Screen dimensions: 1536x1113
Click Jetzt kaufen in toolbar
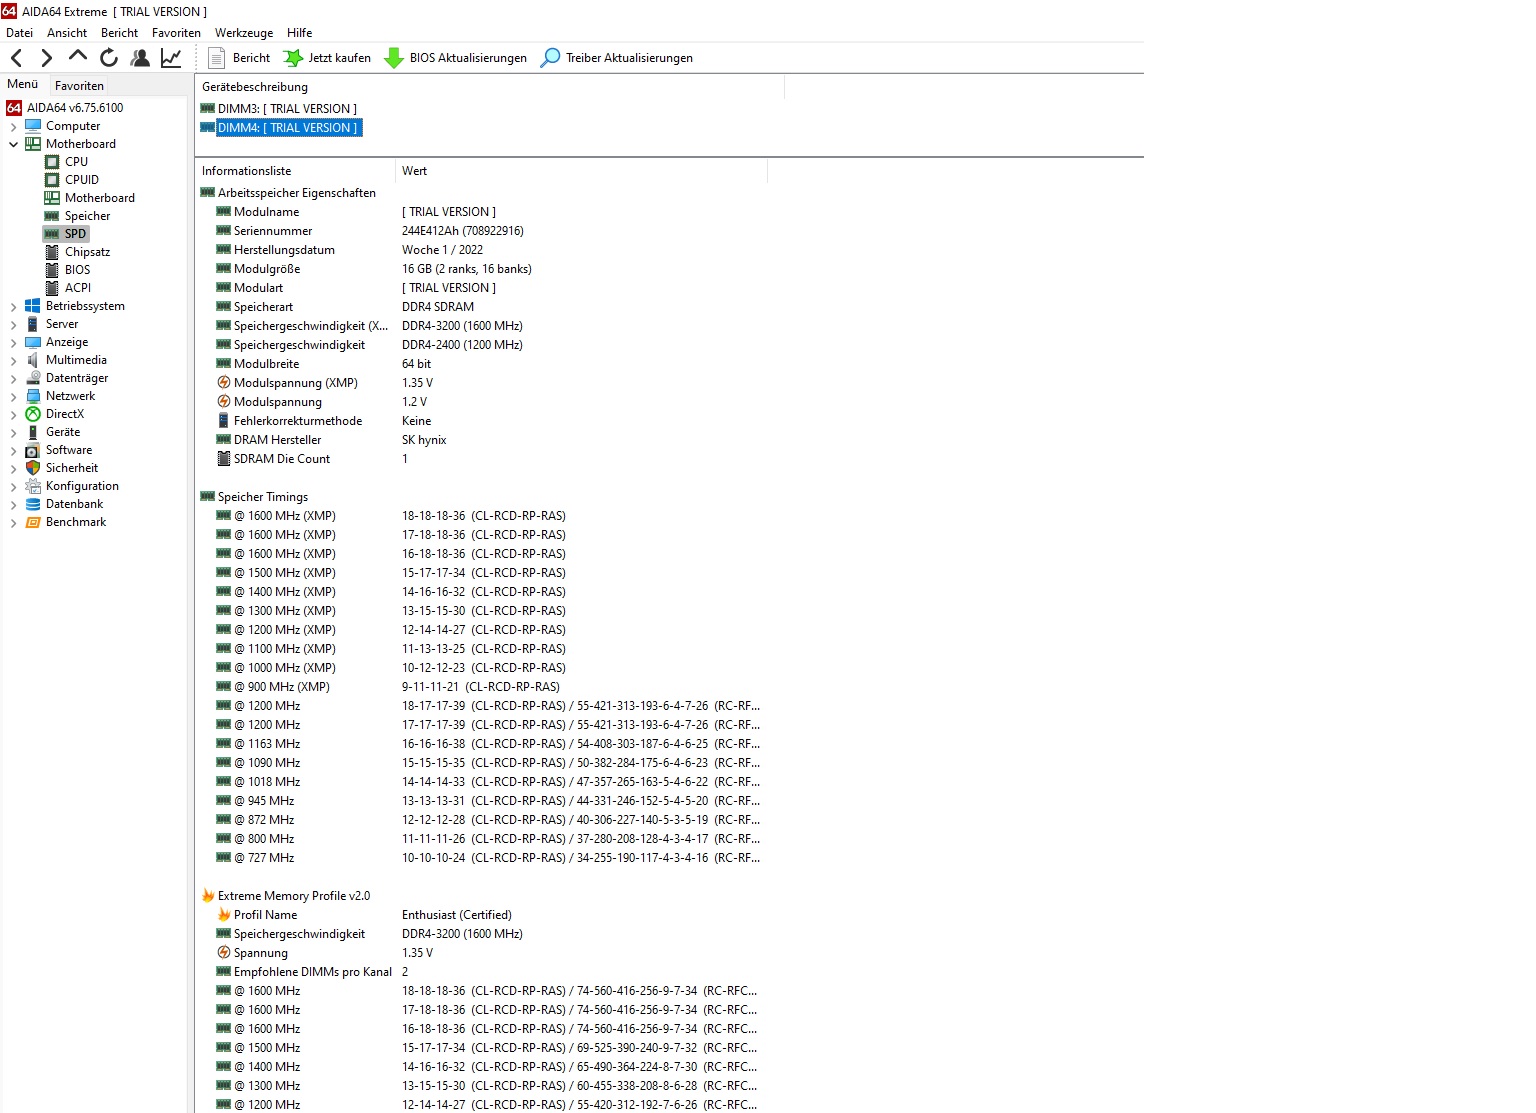click(327, 58)
